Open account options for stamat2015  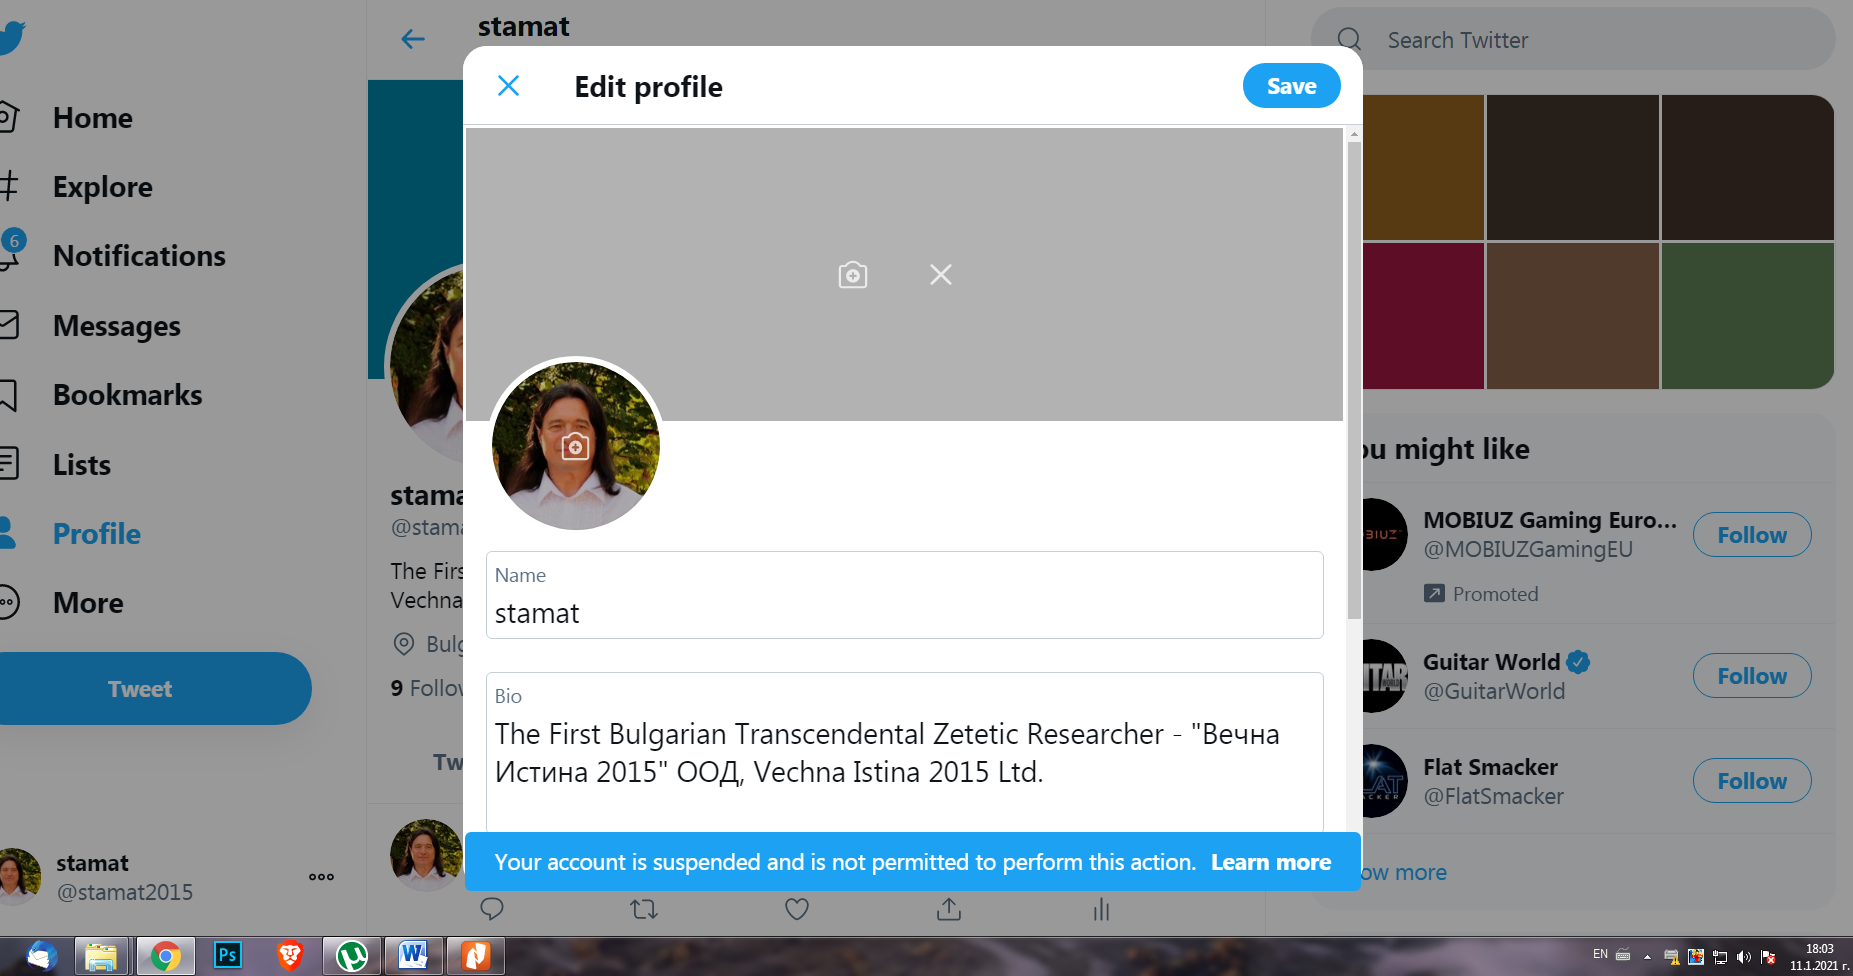click(321, 877)
